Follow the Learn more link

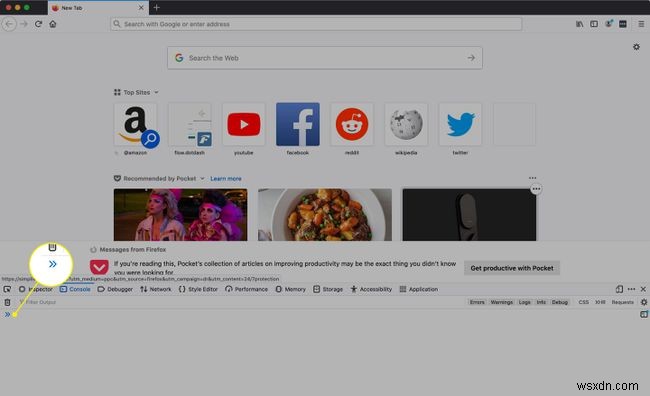tap(226, 179)
